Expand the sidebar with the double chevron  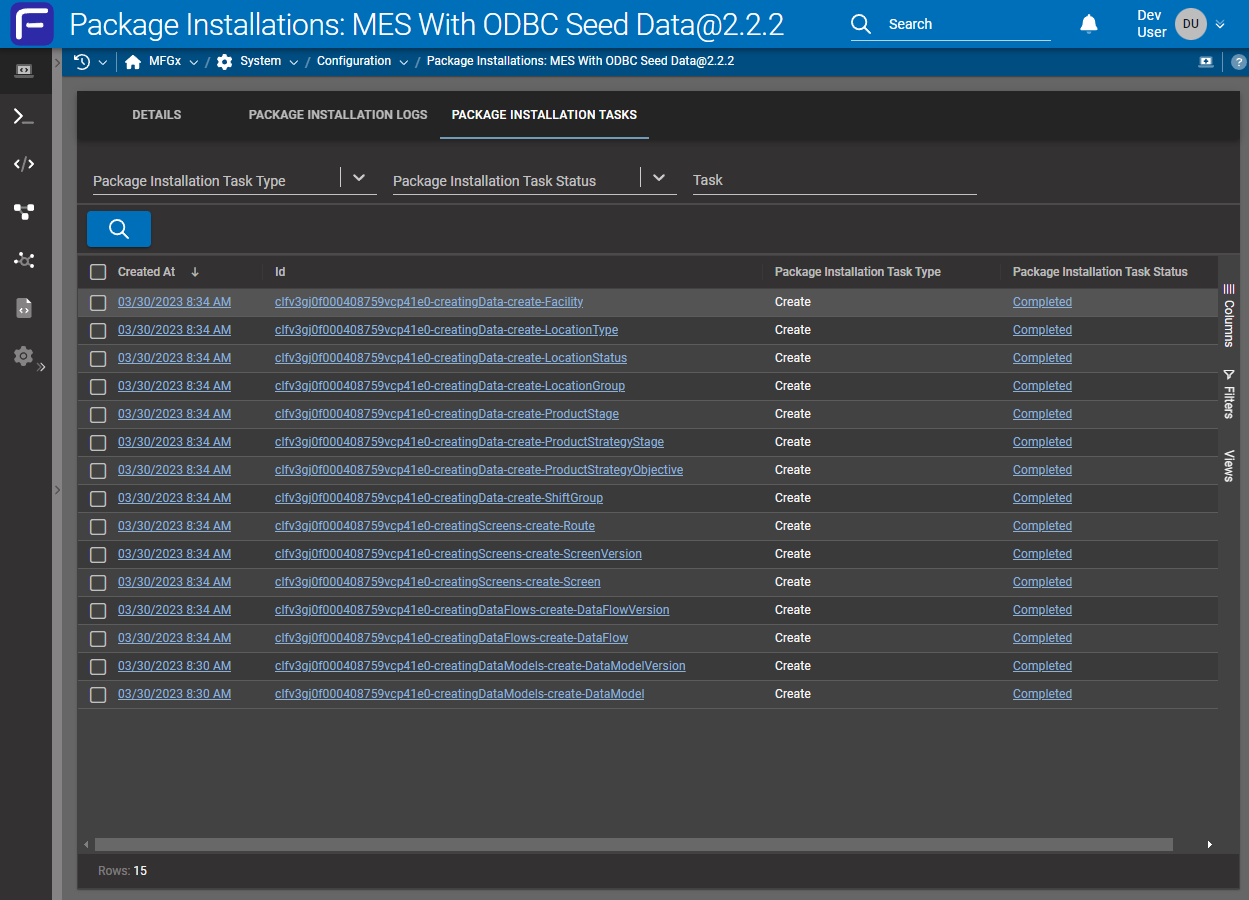[42, 367]
